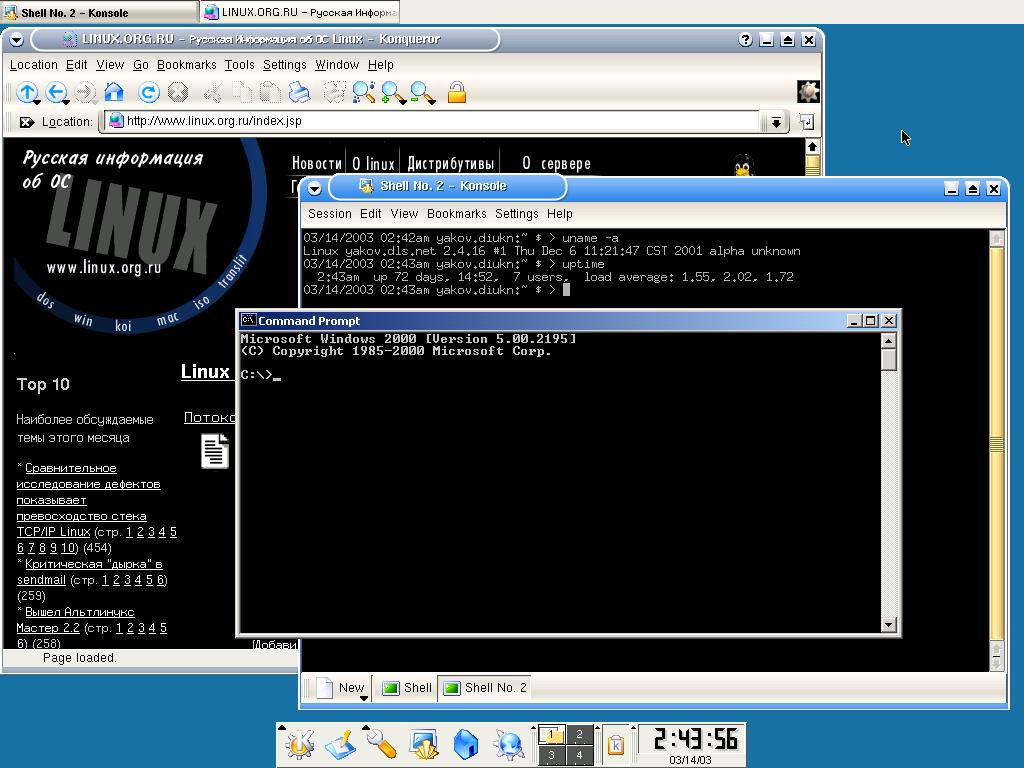Switch to virtual desktop 2 in pager

pyautogui.click(x=579, y=734)
